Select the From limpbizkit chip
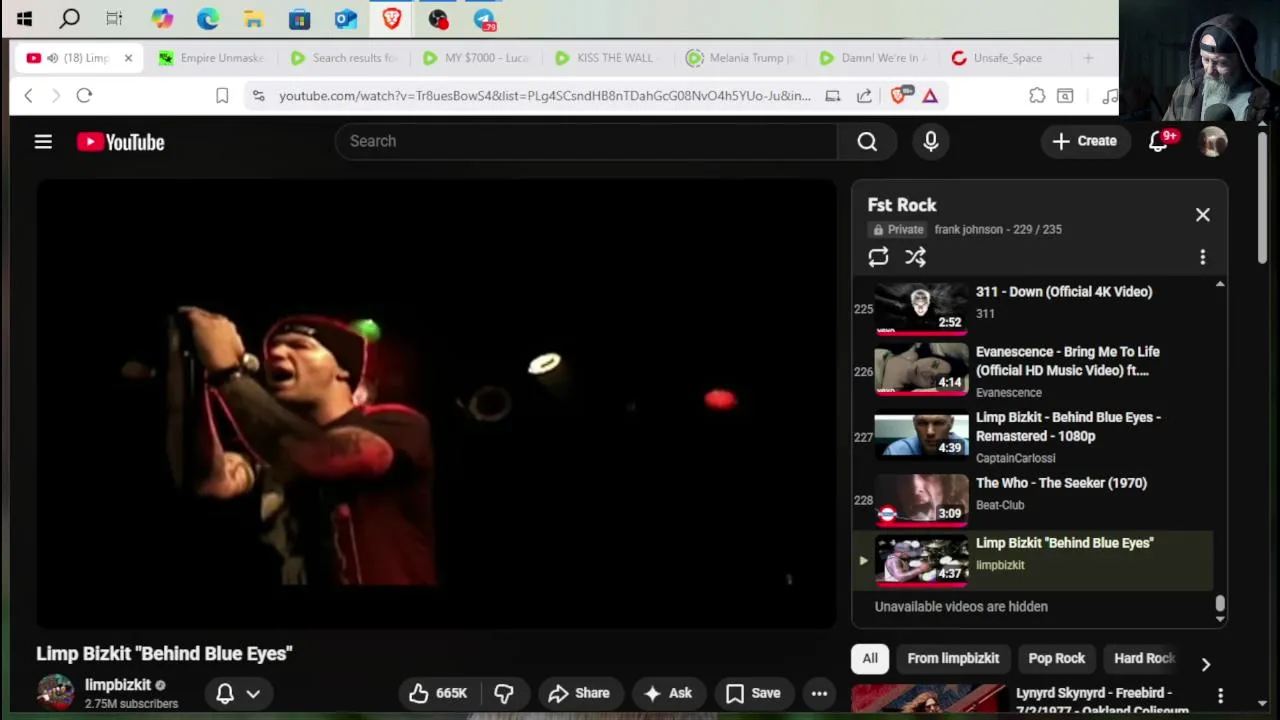1280x720 pixels. click(x=953, y=658)
